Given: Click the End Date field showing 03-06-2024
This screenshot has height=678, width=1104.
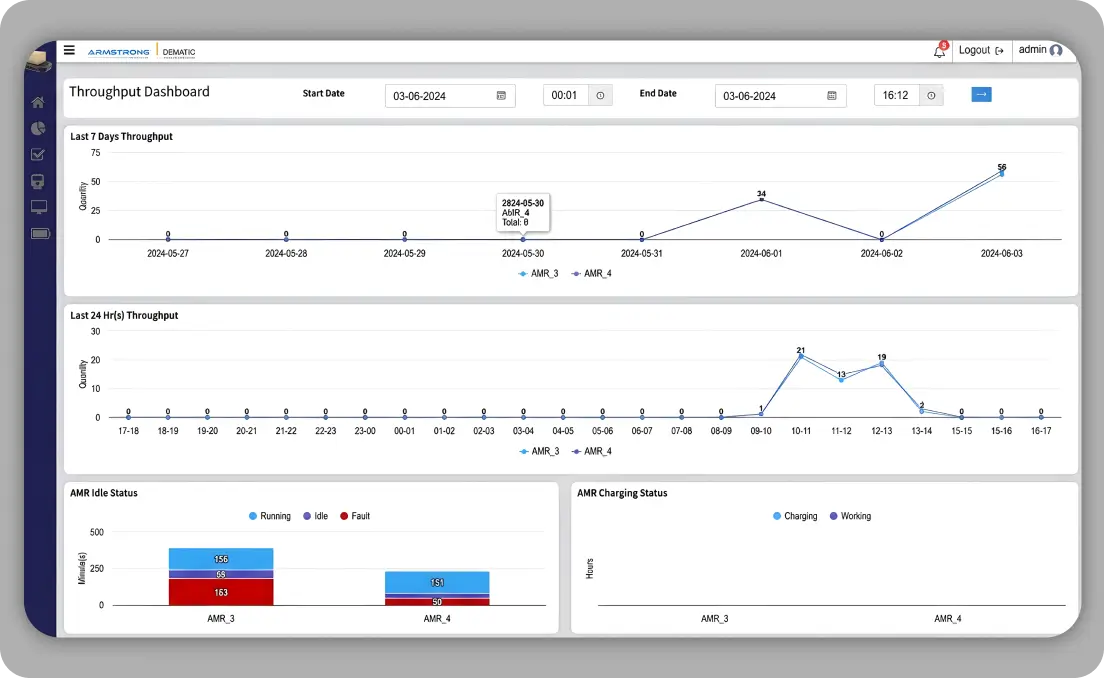Looking at the screenshot, I should 780,96.
